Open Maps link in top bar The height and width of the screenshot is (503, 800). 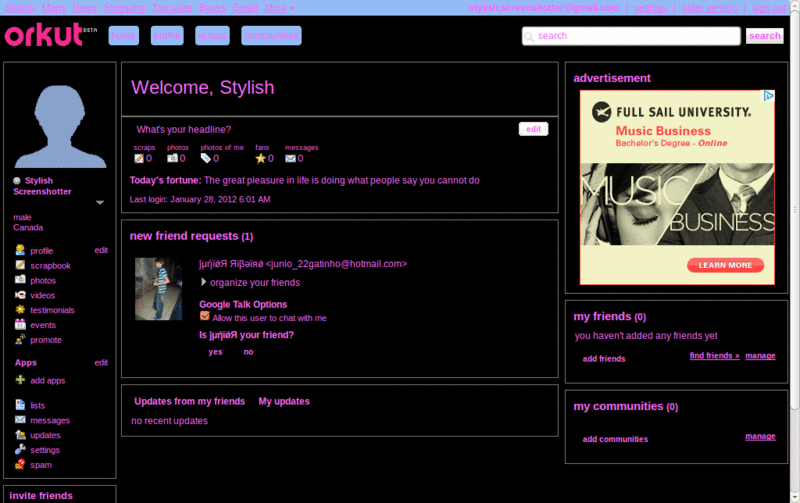54,8
